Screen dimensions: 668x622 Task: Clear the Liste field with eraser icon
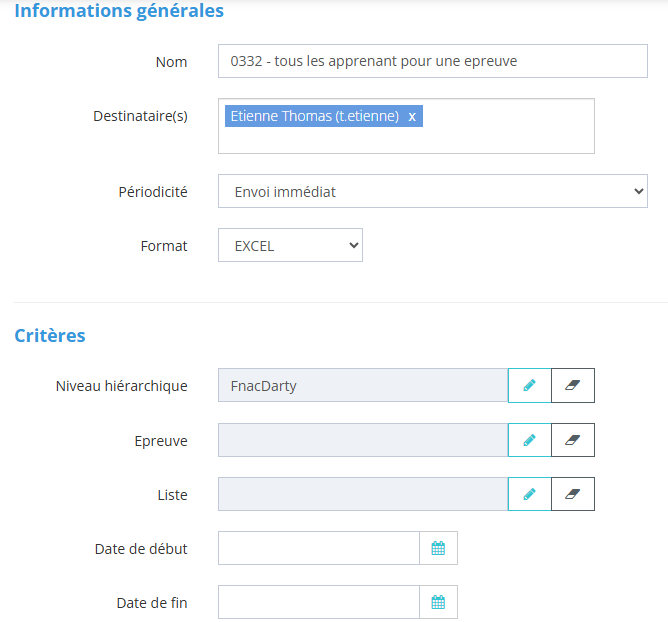(x=573, y=494)
